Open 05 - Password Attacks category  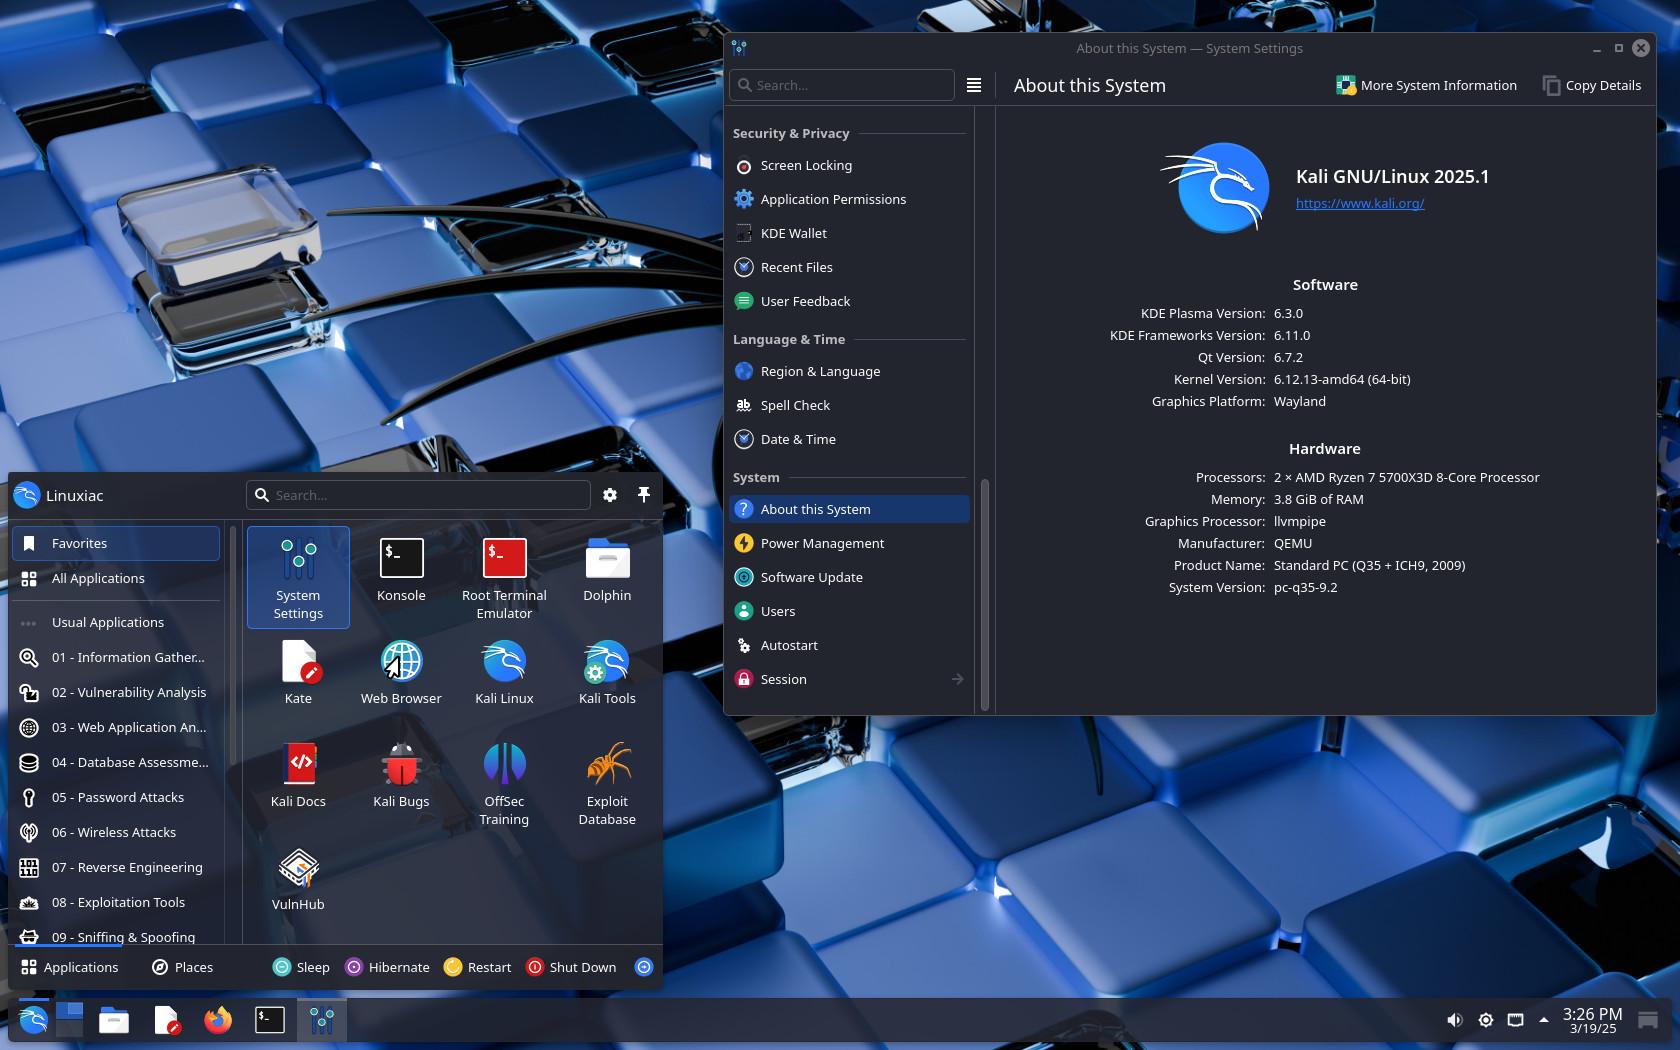point(118,798)
